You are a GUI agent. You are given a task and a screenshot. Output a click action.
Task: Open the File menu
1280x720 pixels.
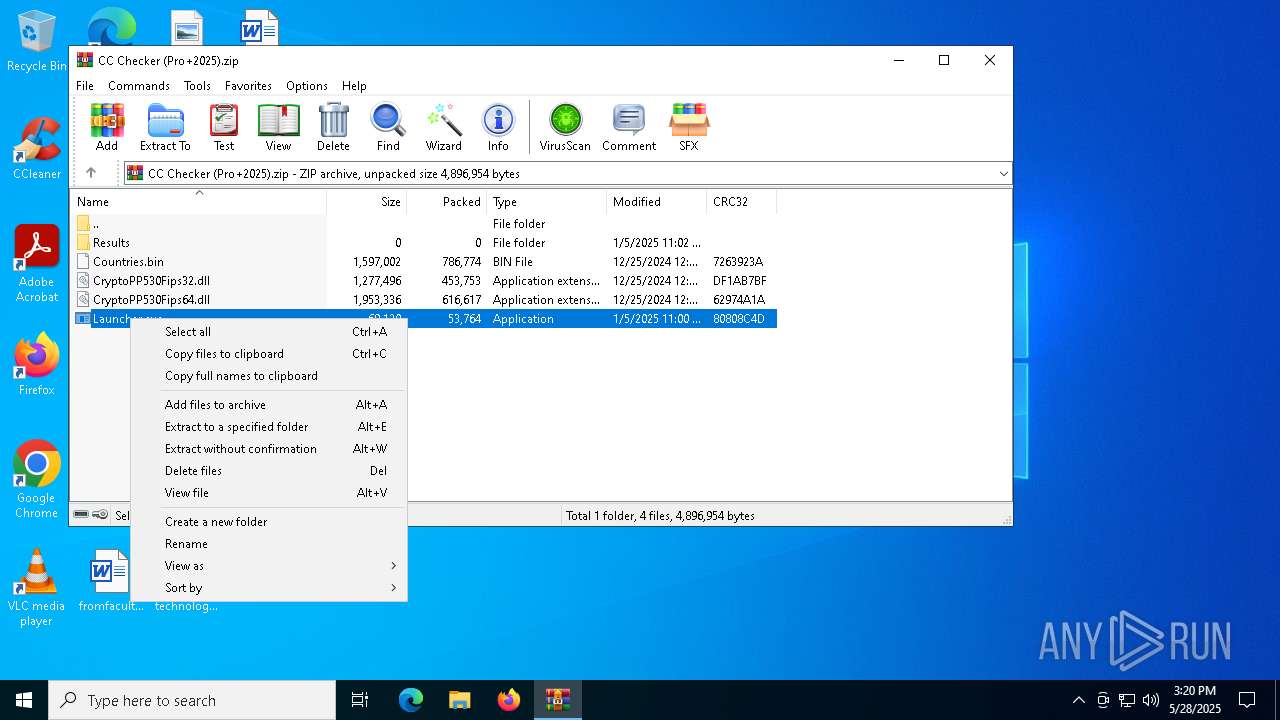click(85, 86)
